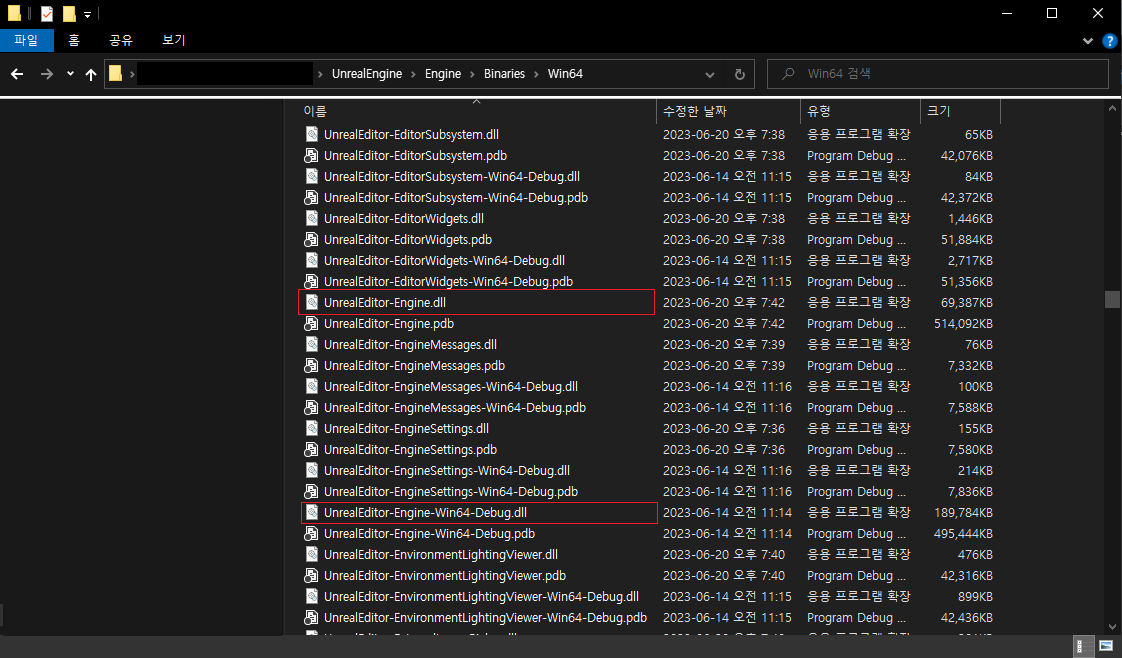Expand the address bar history dropdown
Screen dimensions: 1122x658
[x=709, y=74]
